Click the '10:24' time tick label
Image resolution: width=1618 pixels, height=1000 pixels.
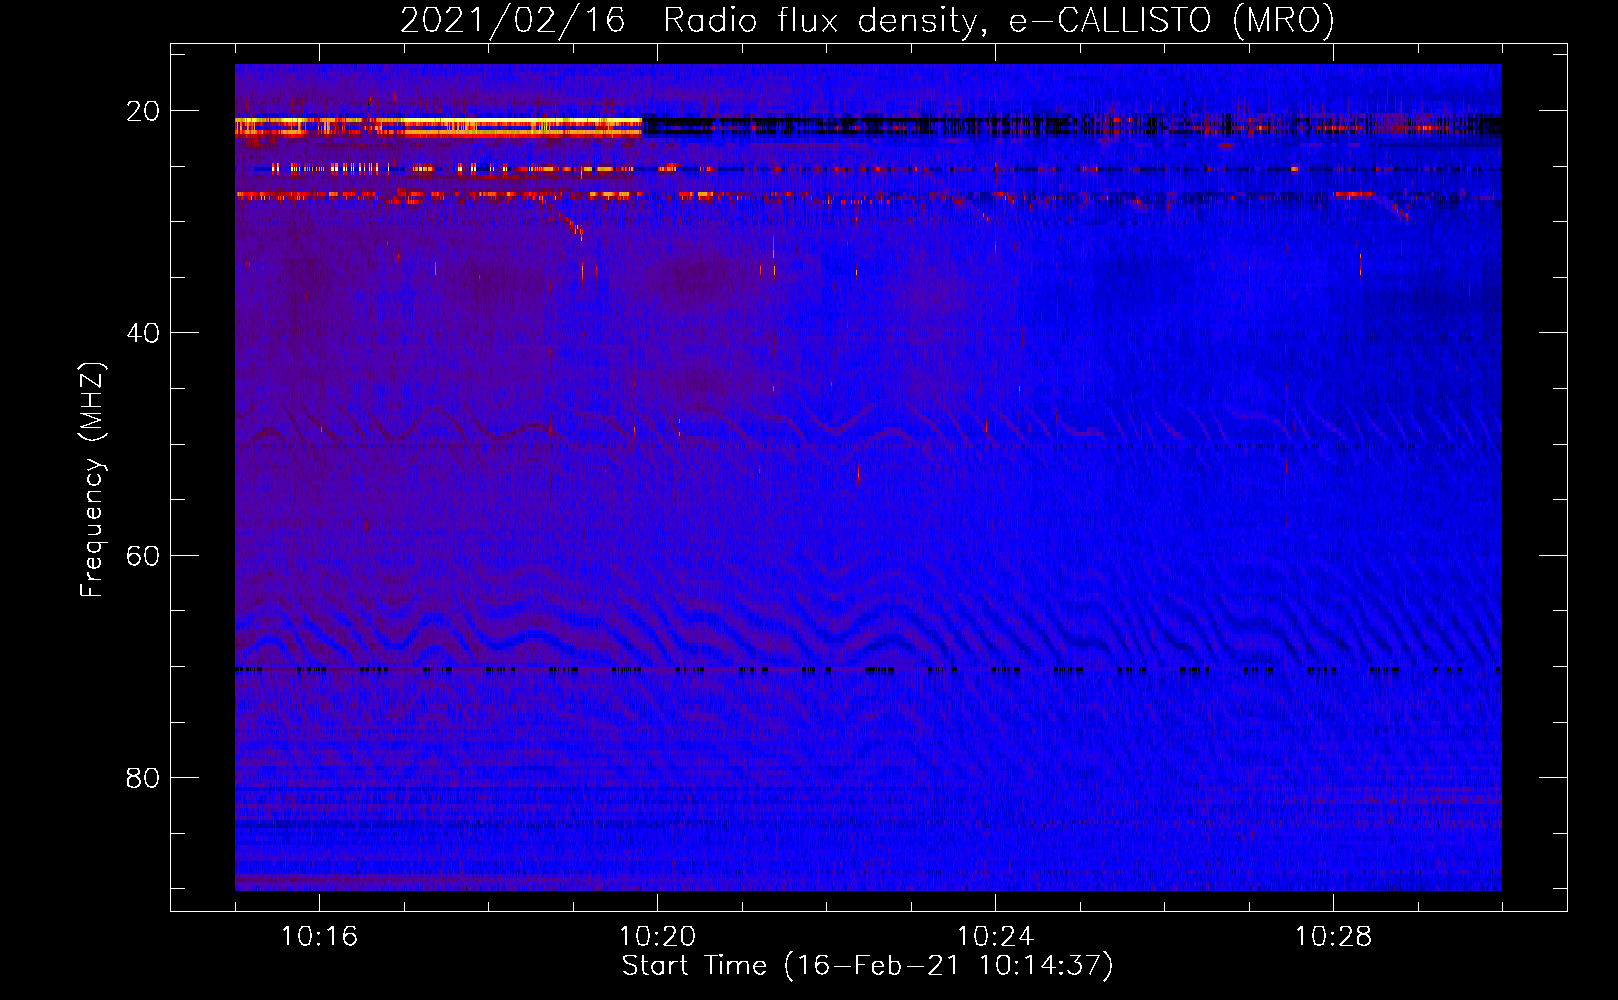point(995,937)
